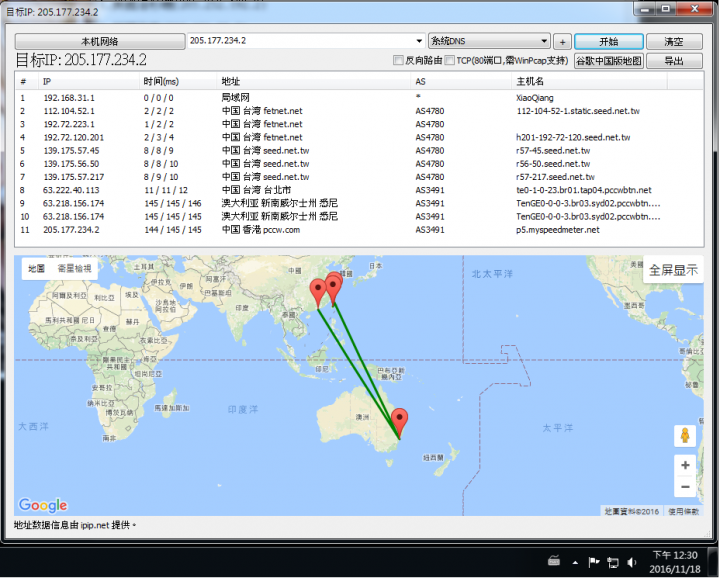720x578 pixels.
Task: Minimize the traceroute window
Action: pos(645,9)
